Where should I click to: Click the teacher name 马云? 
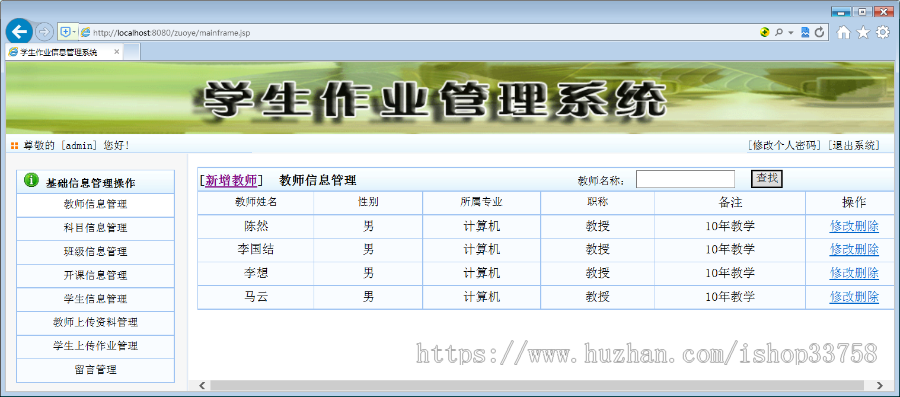coord(255,297)
